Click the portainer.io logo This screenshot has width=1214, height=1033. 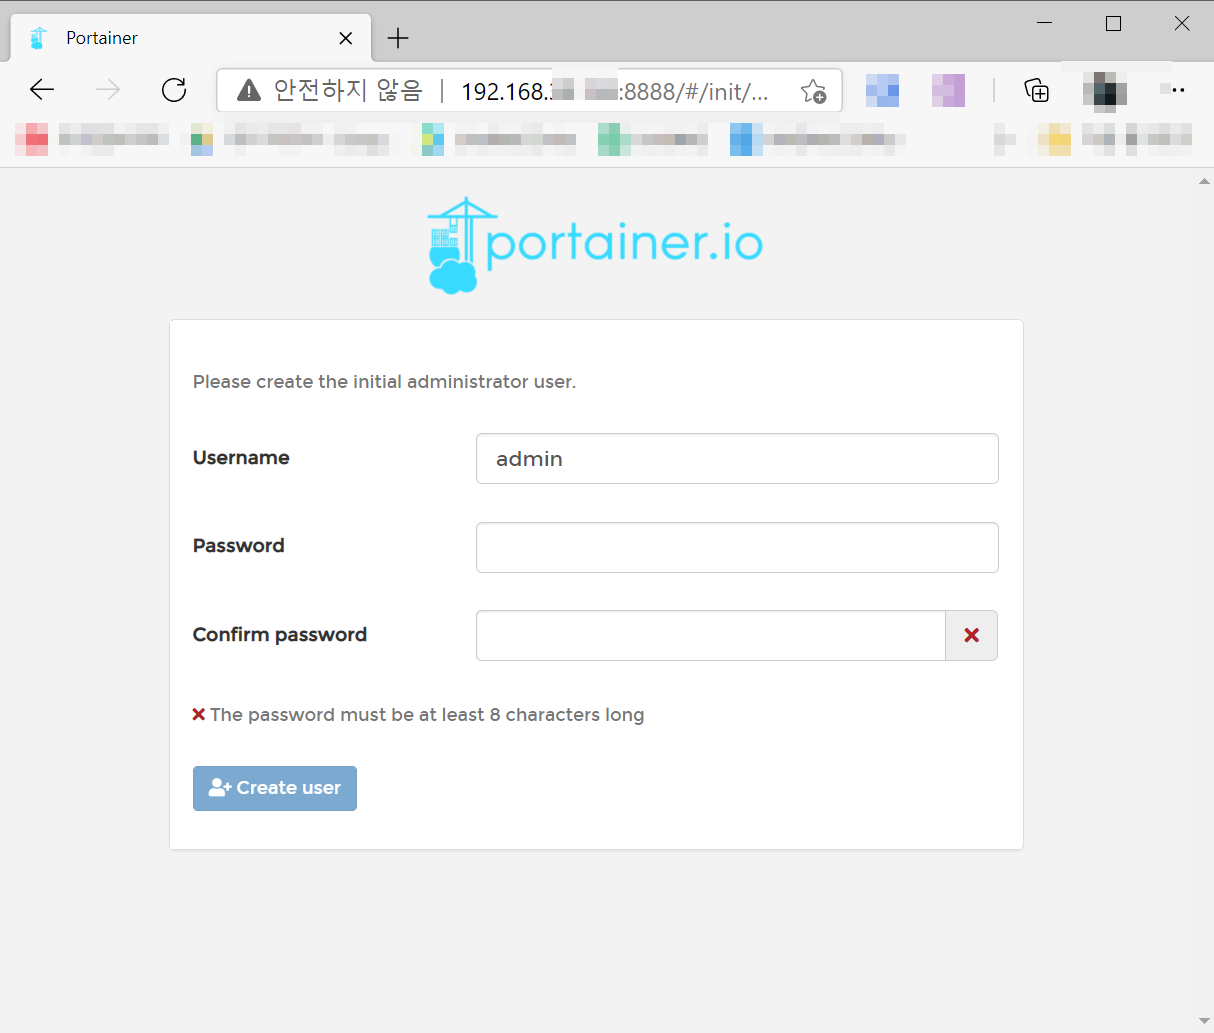tap(595, 245)
